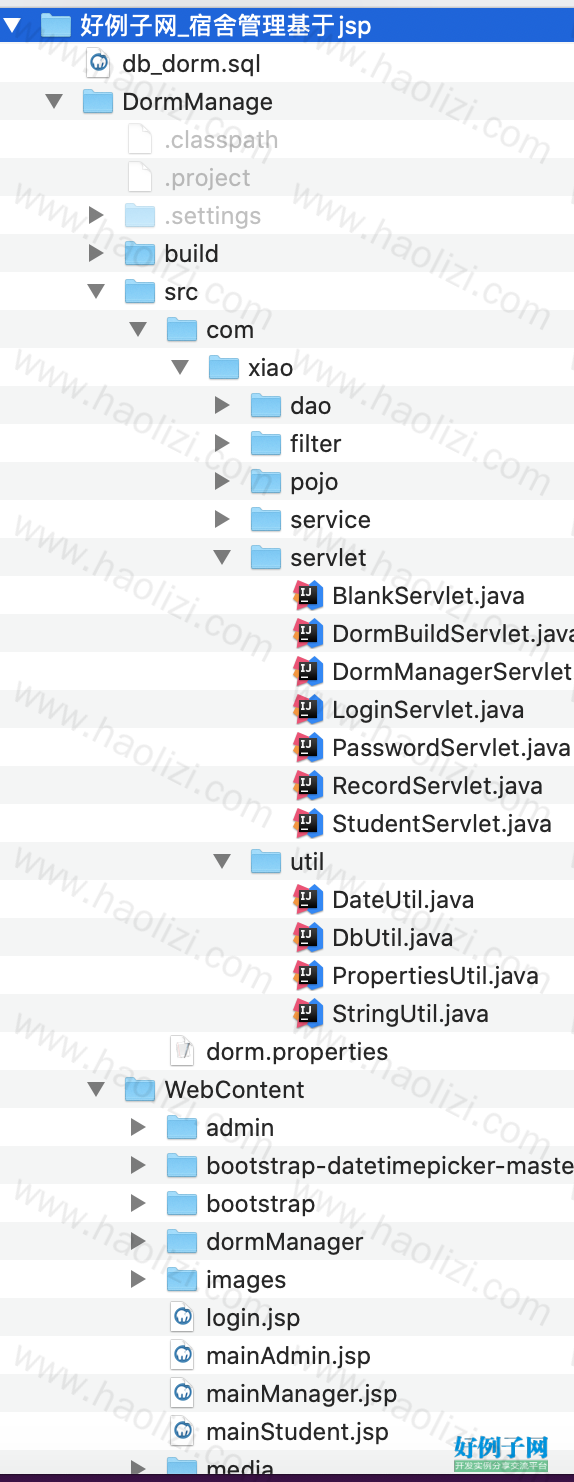Screen dimensions: 574x1482
Task: Expand the images folder triangle
Action: coord(138,1280)
